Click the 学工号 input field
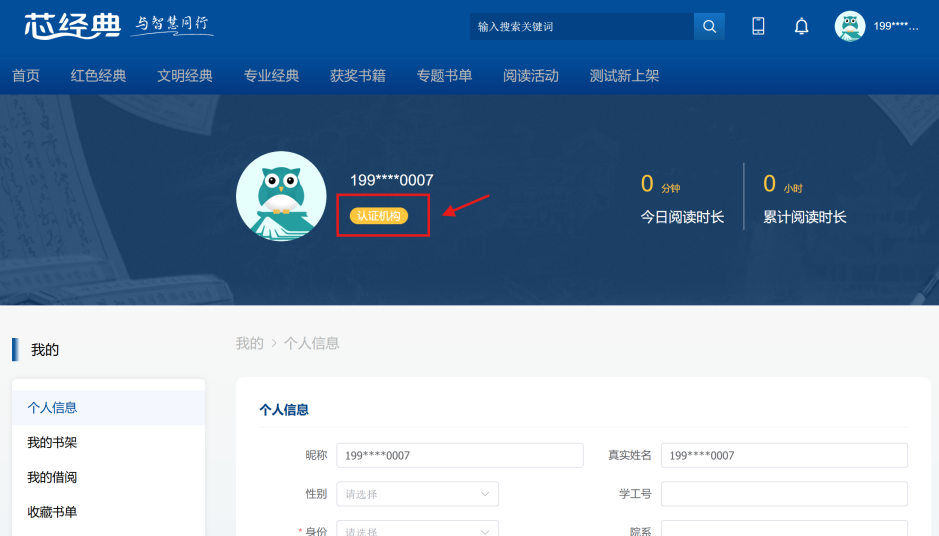This screenshot has height=536, width=939. pos(784,494)
